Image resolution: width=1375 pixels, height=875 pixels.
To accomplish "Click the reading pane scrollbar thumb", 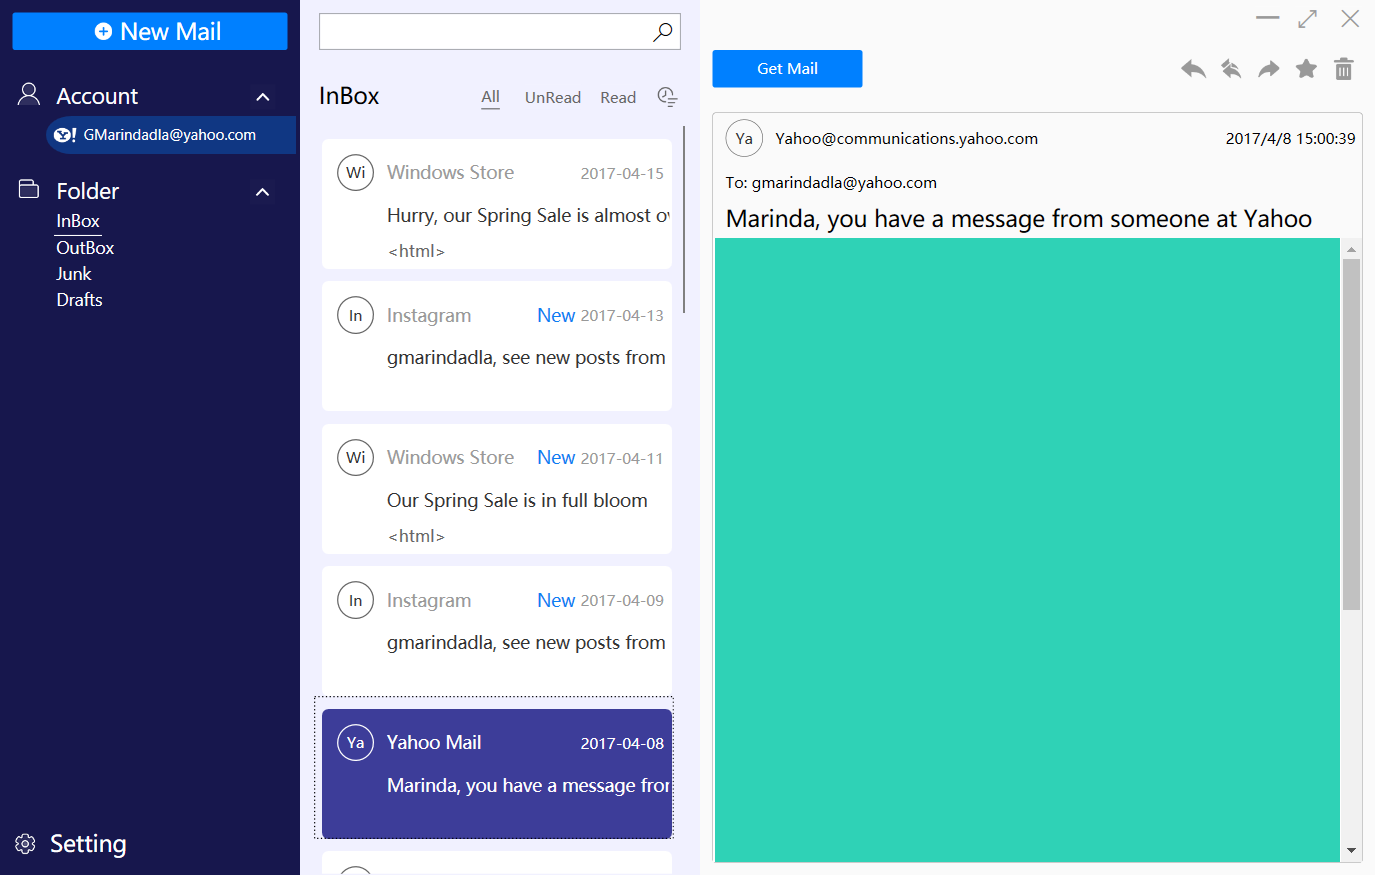I will (1351, 434).
